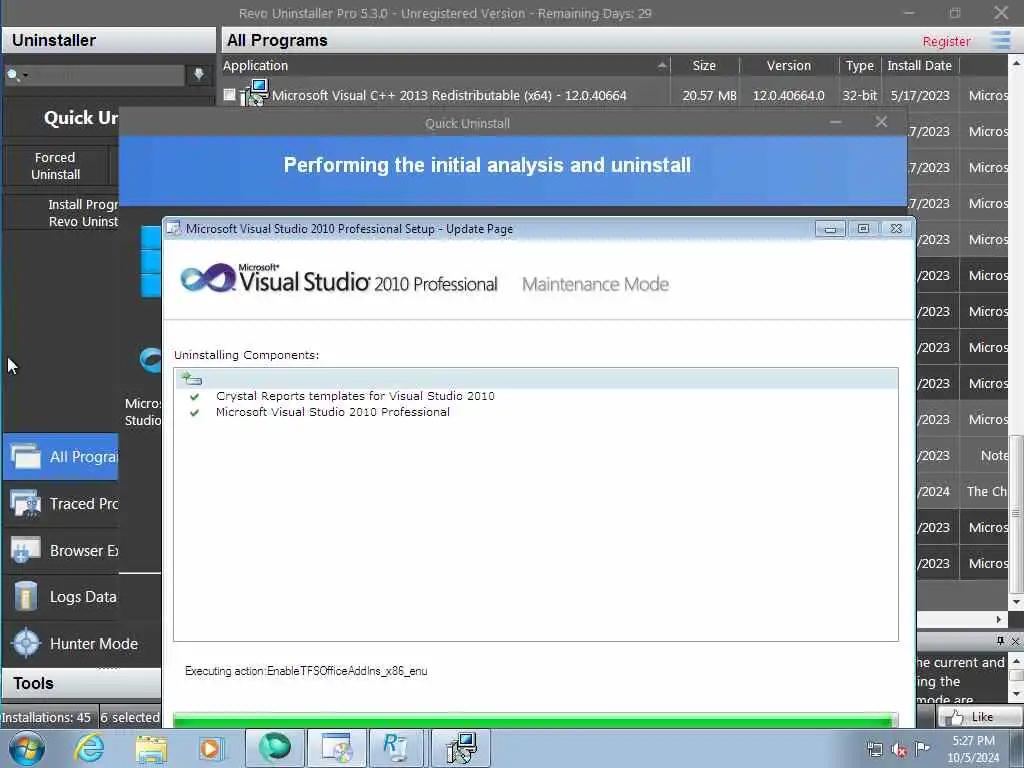
Task: Select Microsoft Visual Studio 2010 Professional component
Action: point(333,412)
